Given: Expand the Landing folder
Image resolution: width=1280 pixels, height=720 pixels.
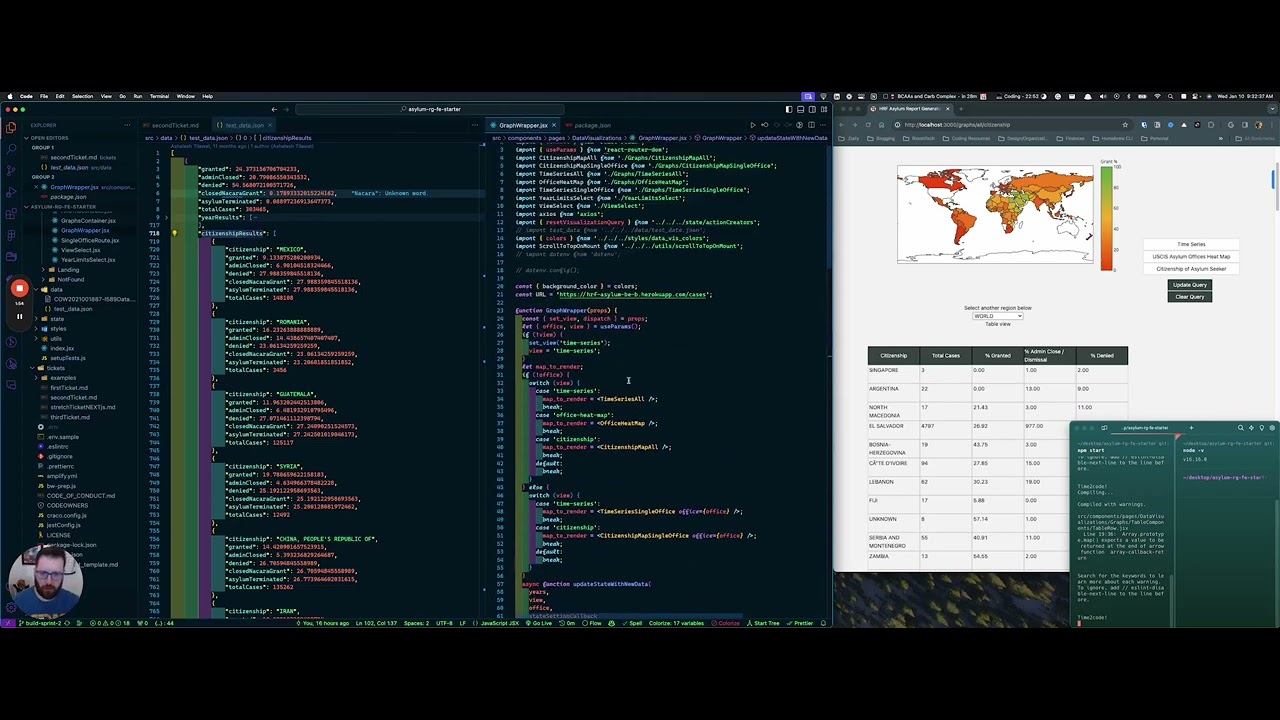Looking at the screenshot, I should pyautogui.click(x=68, y=269).
